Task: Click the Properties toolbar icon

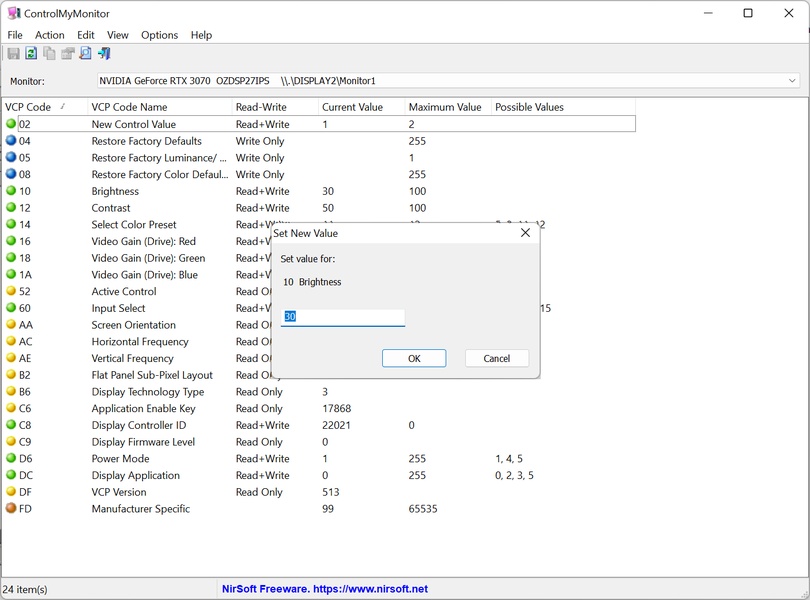Action: point(67,54)
